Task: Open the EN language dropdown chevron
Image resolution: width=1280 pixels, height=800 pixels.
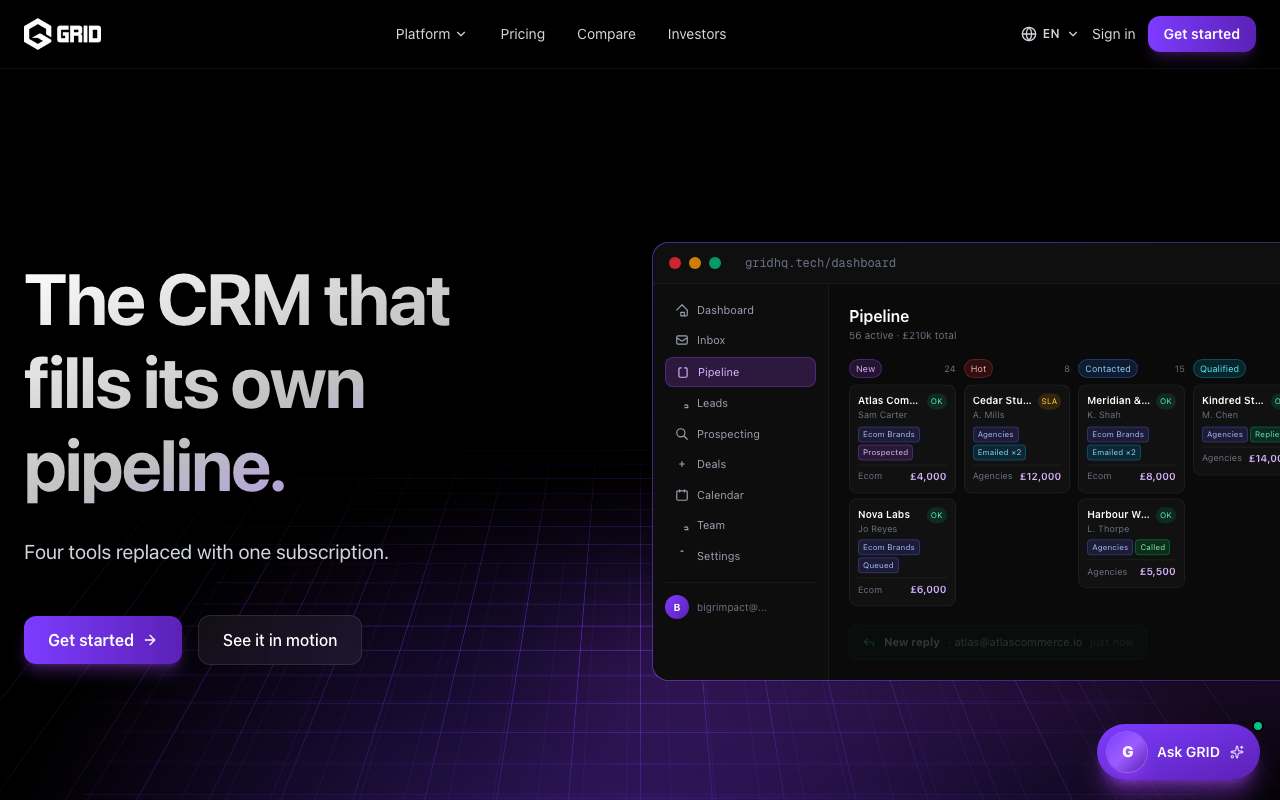Action: (1073, 34)
